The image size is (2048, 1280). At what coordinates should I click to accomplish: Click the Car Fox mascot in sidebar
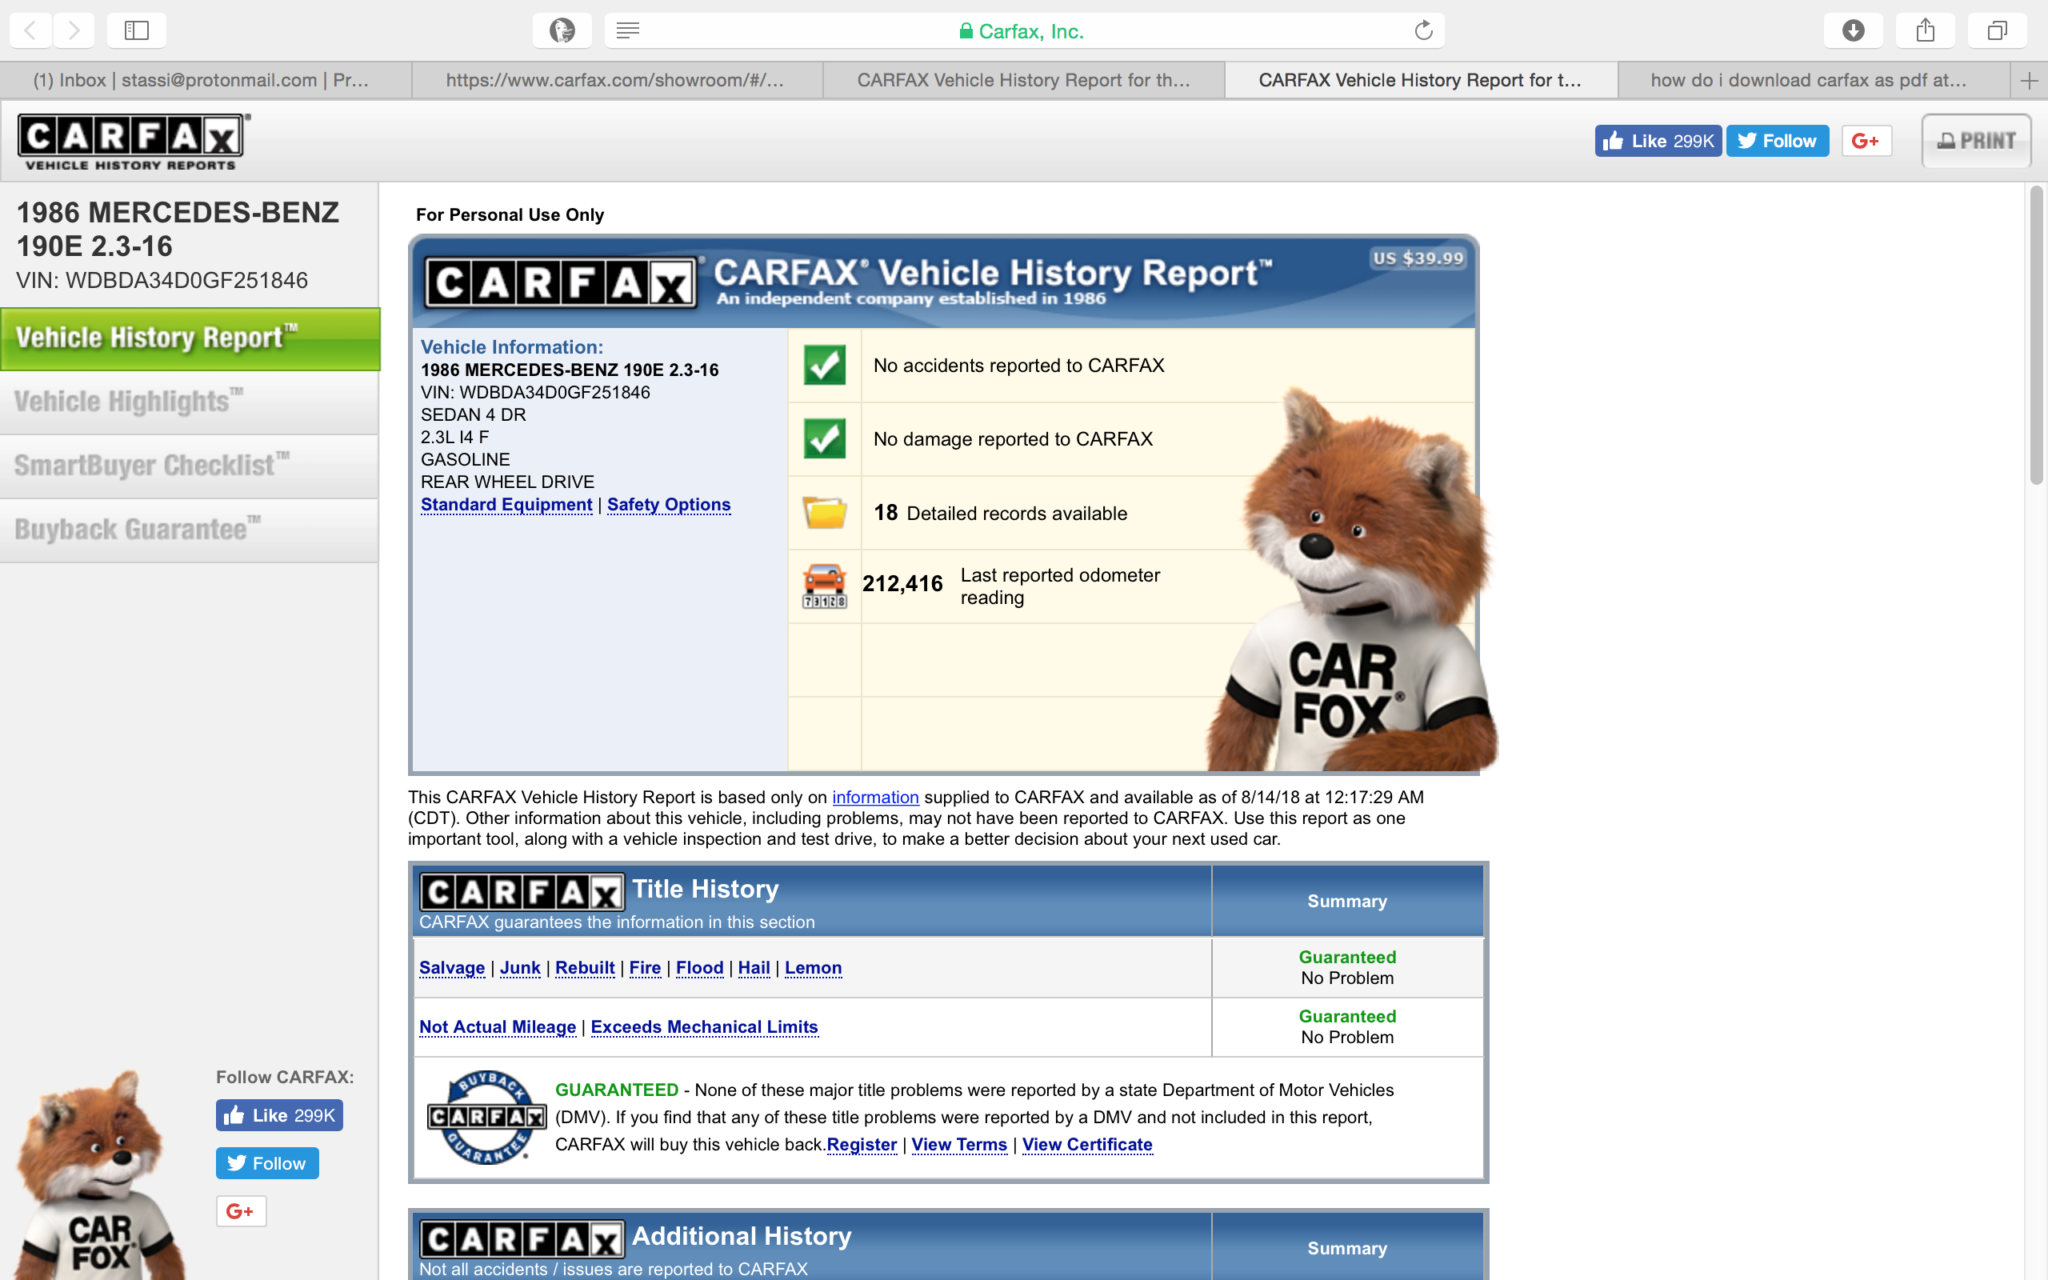[x=98, y=1175]
